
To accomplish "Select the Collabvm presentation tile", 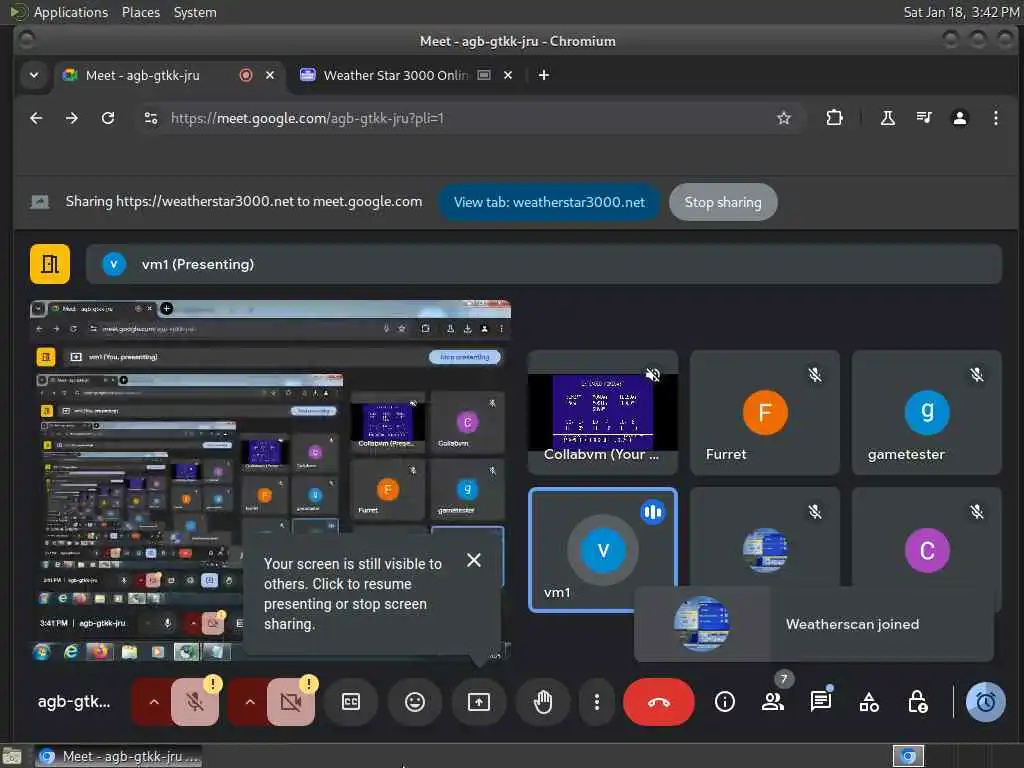I will 603,412.
